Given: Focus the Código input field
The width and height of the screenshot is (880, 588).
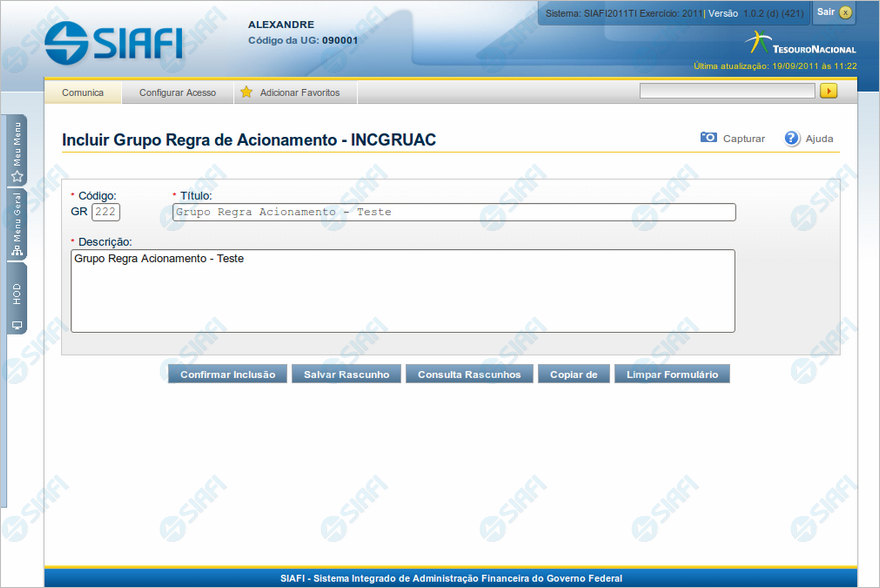Looking at the screenshot, I should pos(105,212).
